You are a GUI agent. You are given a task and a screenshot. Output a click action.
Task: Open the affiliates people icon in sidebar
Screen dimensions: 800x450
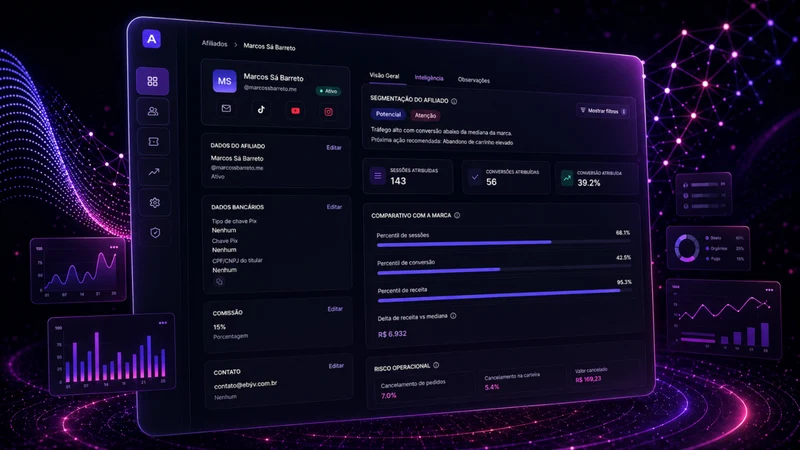coord(153,111)
